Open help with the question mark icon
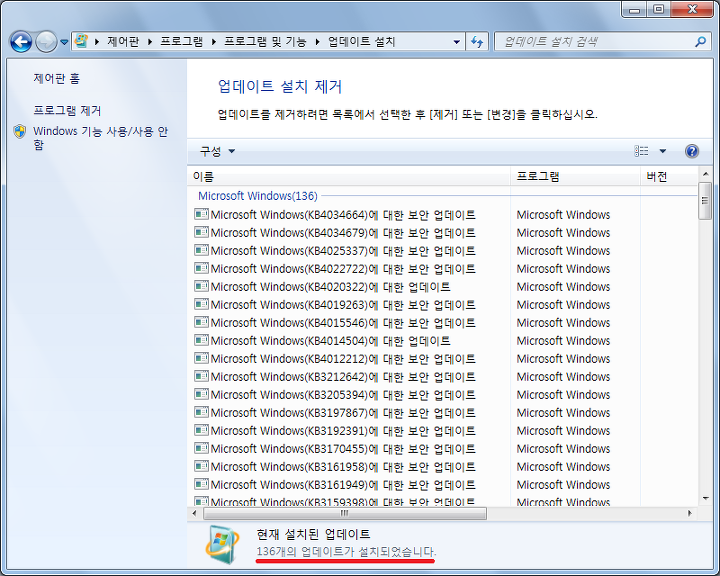 [692, 151]
